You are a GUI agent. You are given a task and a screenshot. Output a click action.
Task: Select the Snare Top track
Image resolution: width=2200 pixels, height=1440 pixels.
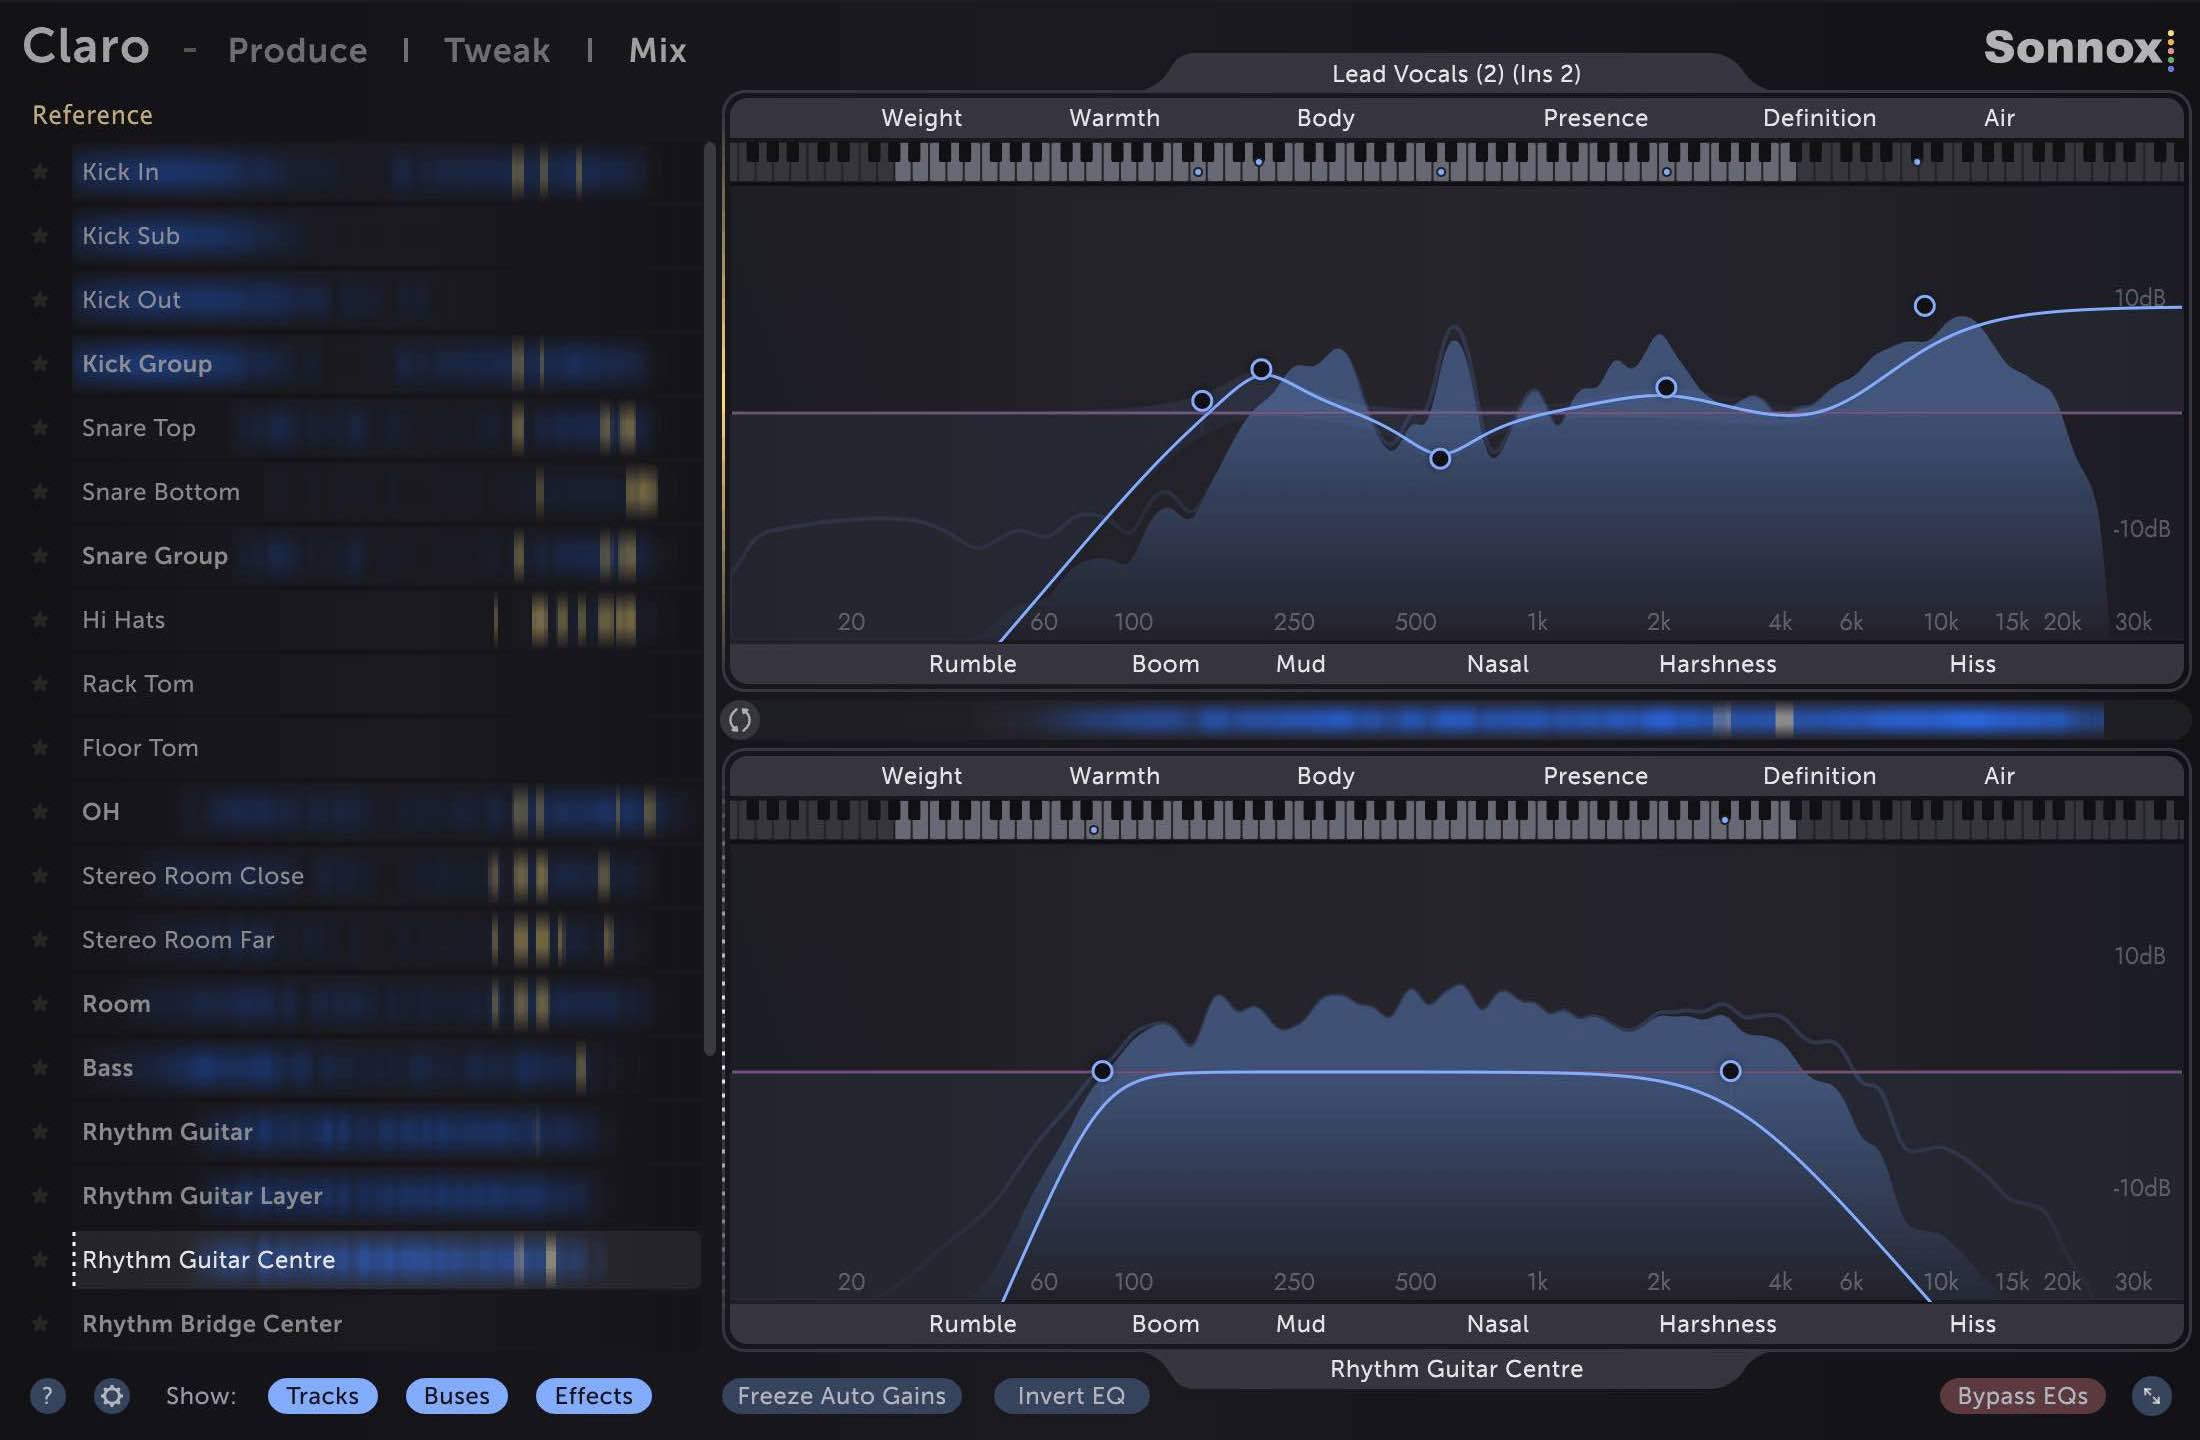(x=139, y=428)
